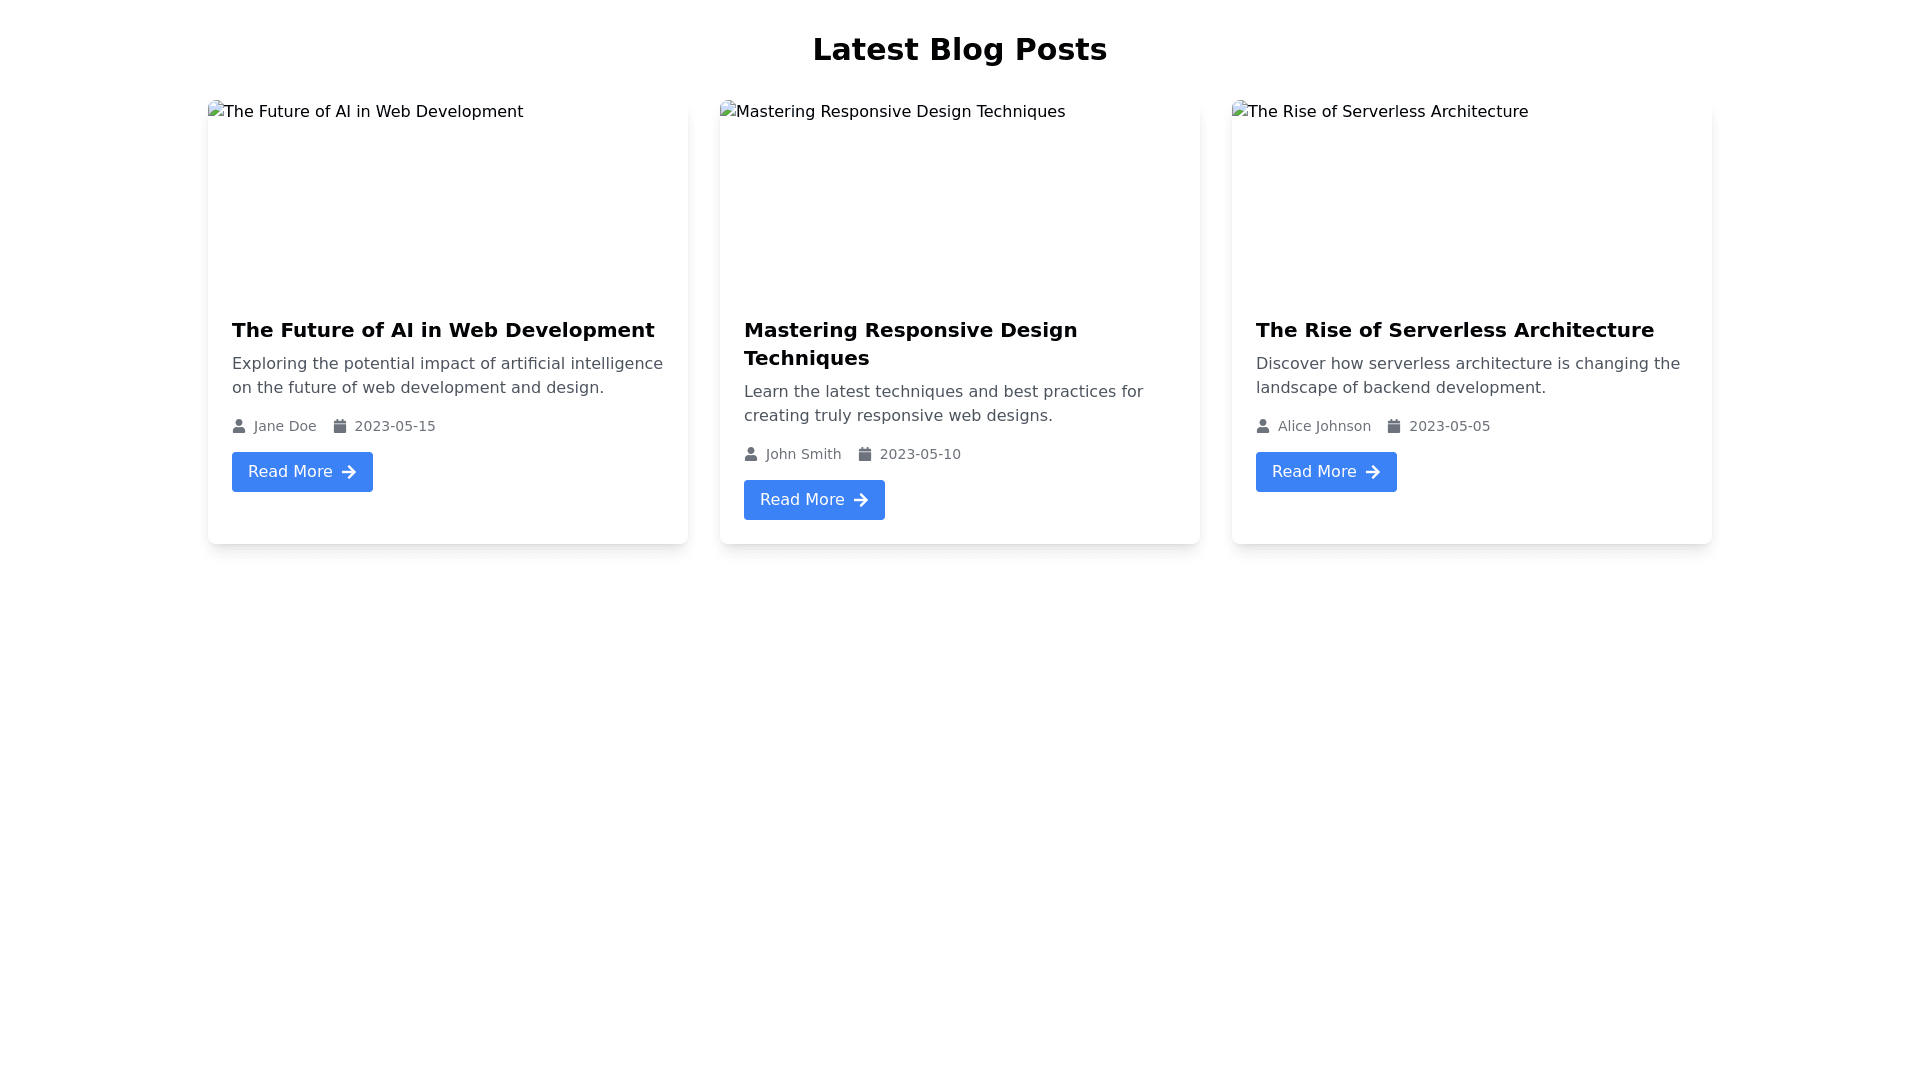Click the arrow icon on the Responsive Design post's Read More button
Viewport: 1920px width, 1080px height.
pyautogui.click(x=861, y=500)
